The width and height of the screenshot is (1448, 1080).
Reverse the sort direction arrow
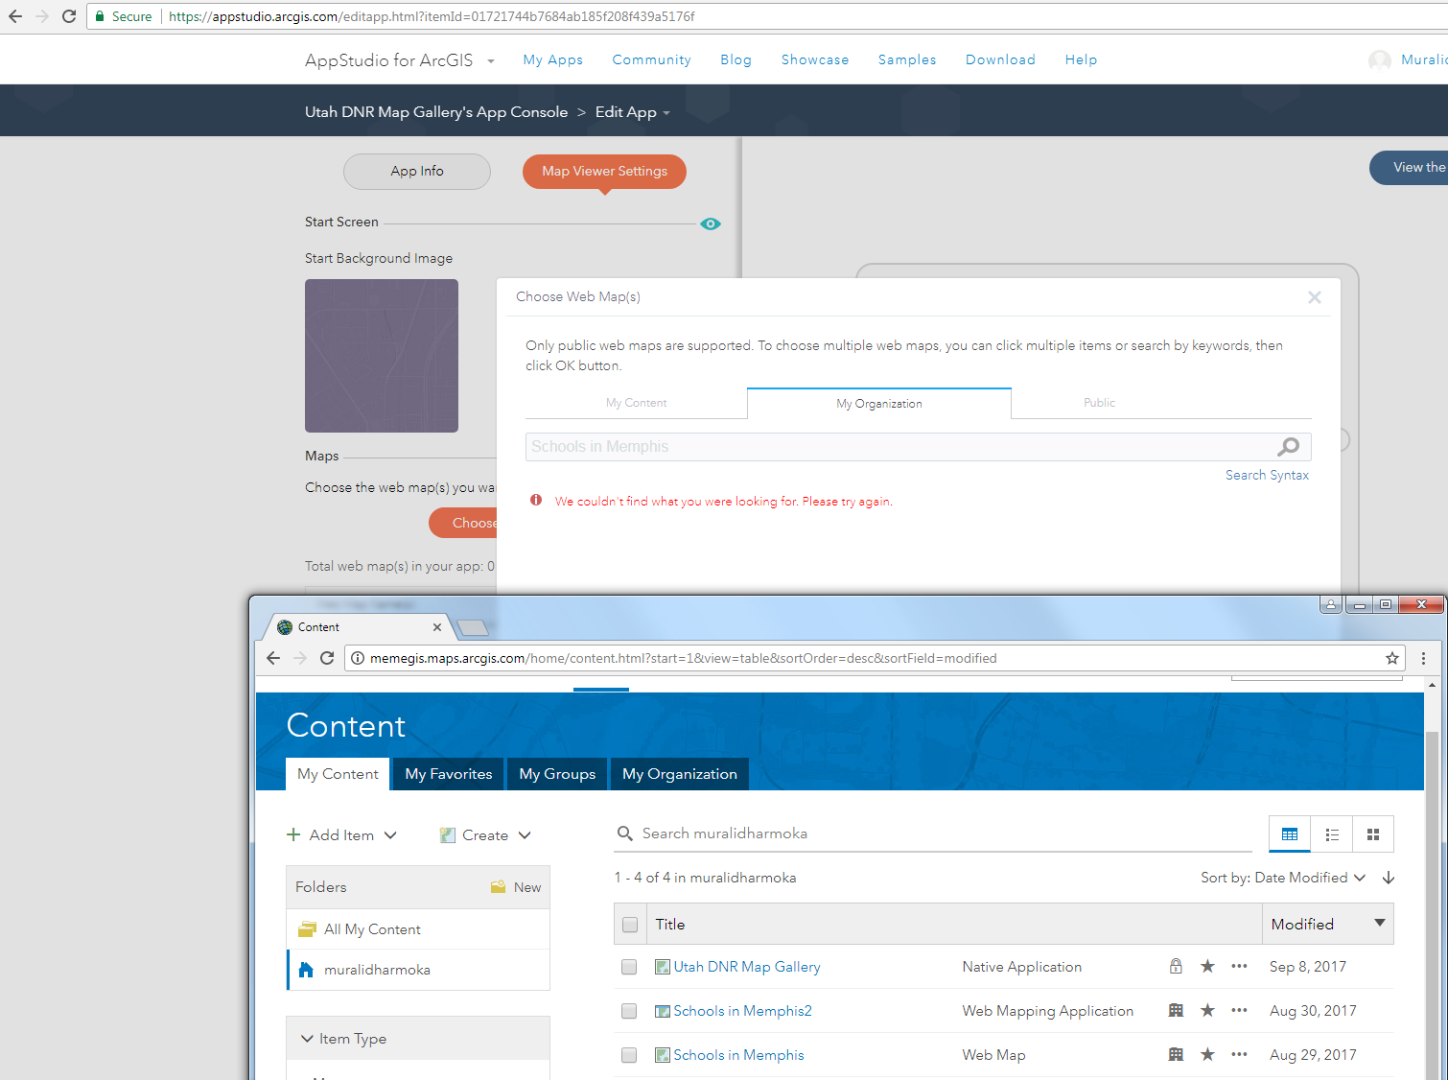[x=1388, y=878]
